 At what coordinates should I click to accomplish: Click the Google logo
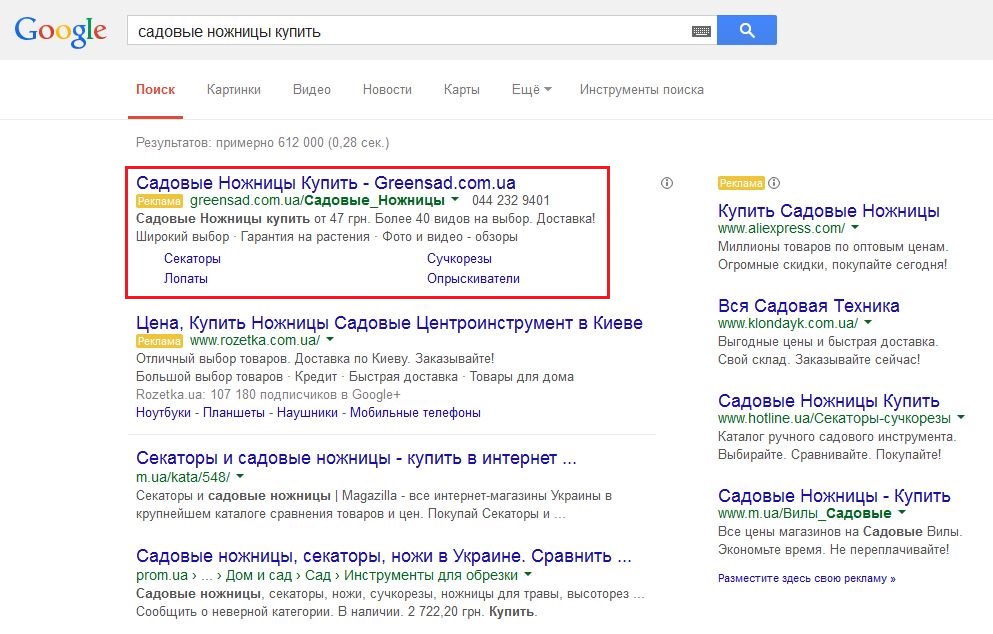[61, 32]
